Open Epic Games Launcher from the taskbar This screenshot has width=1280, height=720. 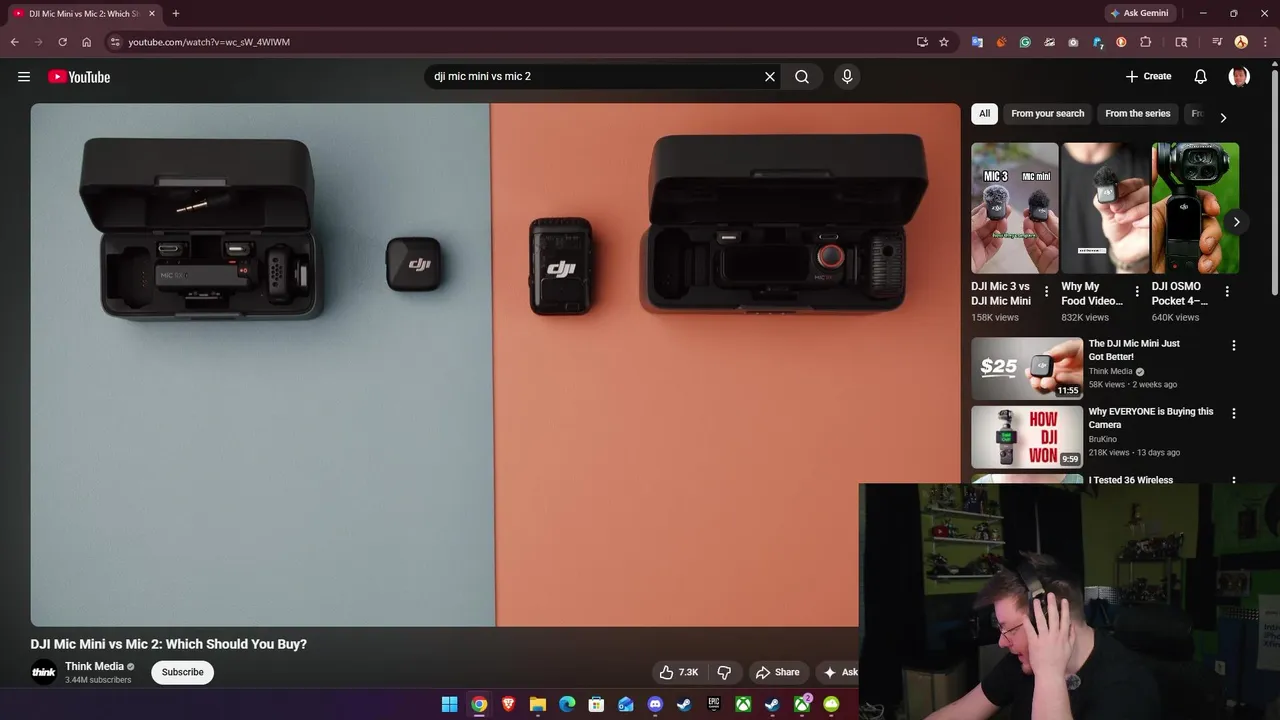point(714,704)
